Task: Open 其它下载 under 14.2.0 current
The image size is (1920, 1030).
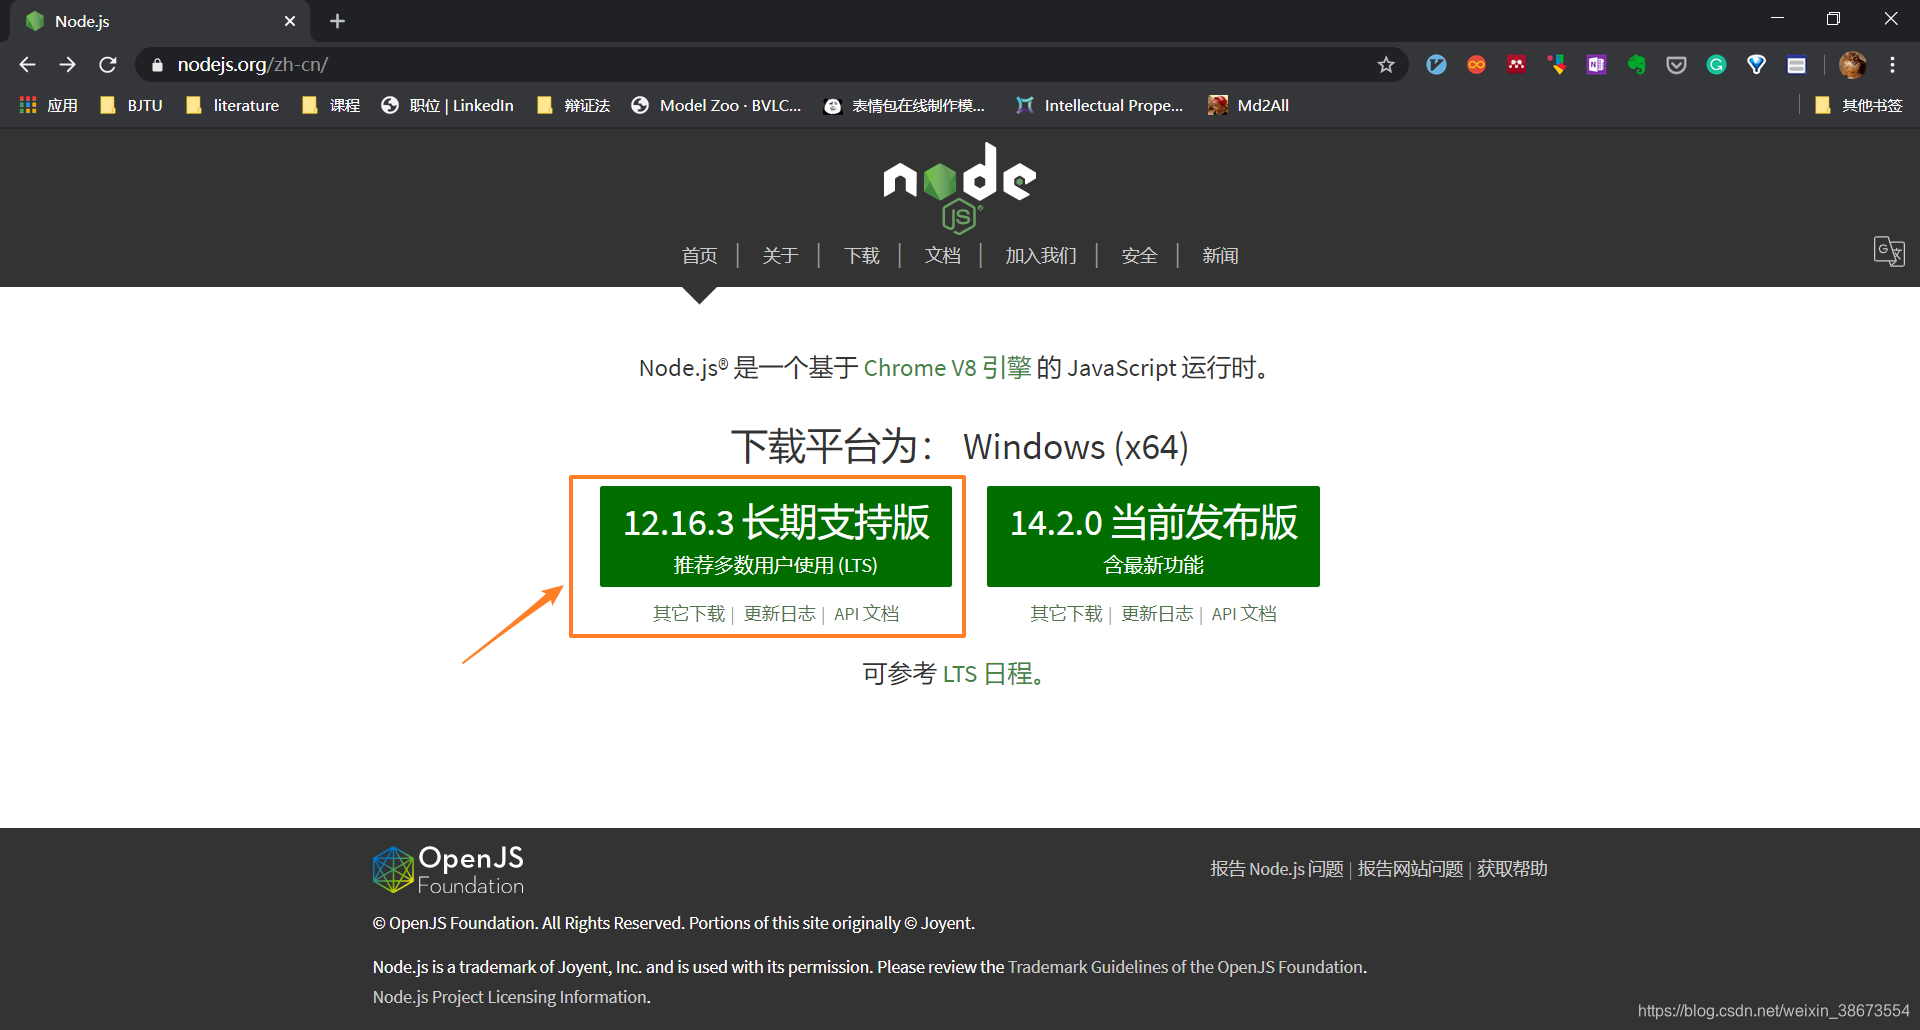Action: (x=1066, y=614)
